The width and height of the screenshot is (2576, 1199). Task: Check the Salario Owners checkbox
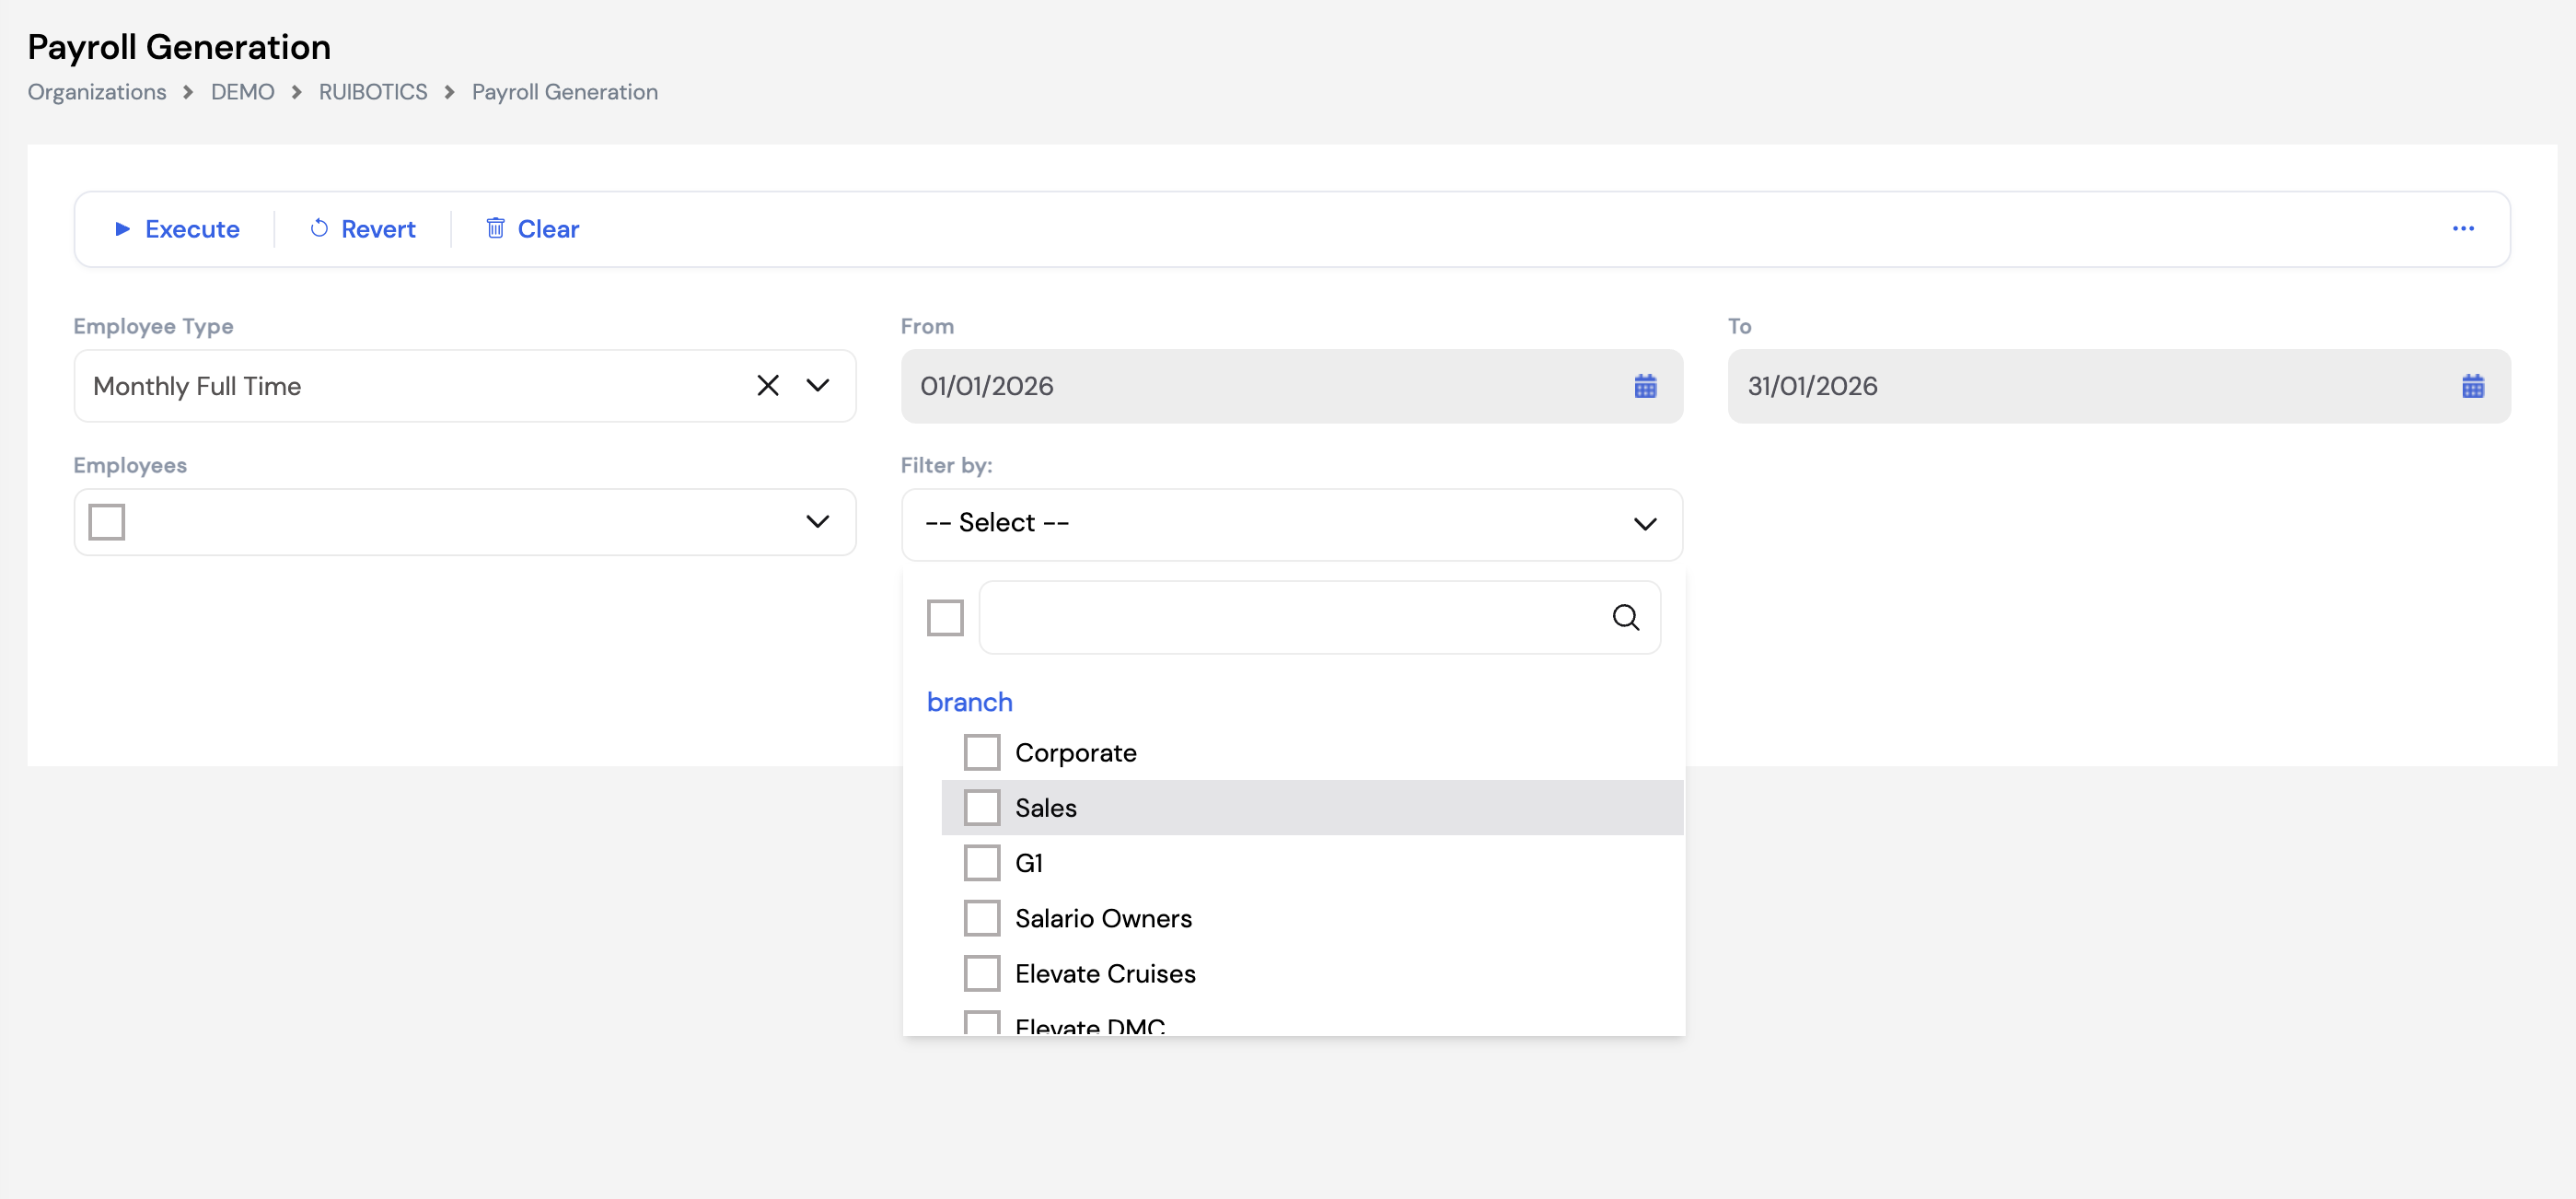pos(982,918)
